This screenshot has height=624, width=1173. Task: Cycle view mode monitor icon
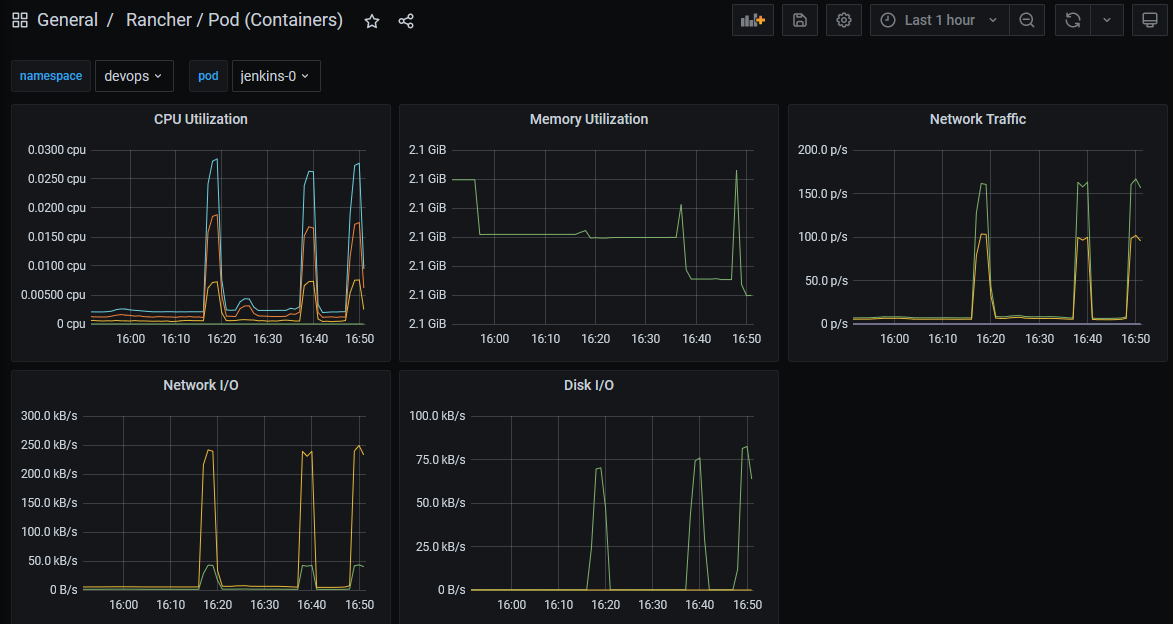[x=1150, y=20]
